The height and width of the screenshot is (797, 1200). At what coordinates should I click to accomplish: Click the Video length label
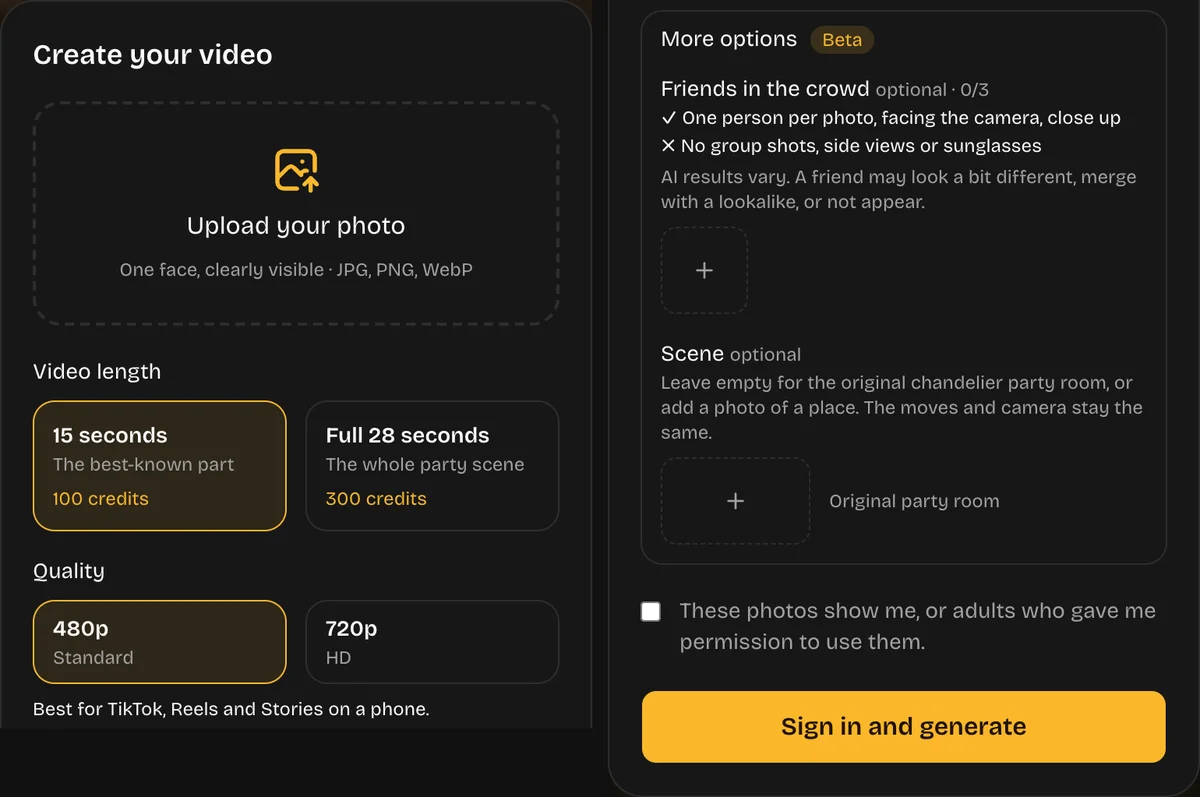pyautogui.click(x=97, y=371)
